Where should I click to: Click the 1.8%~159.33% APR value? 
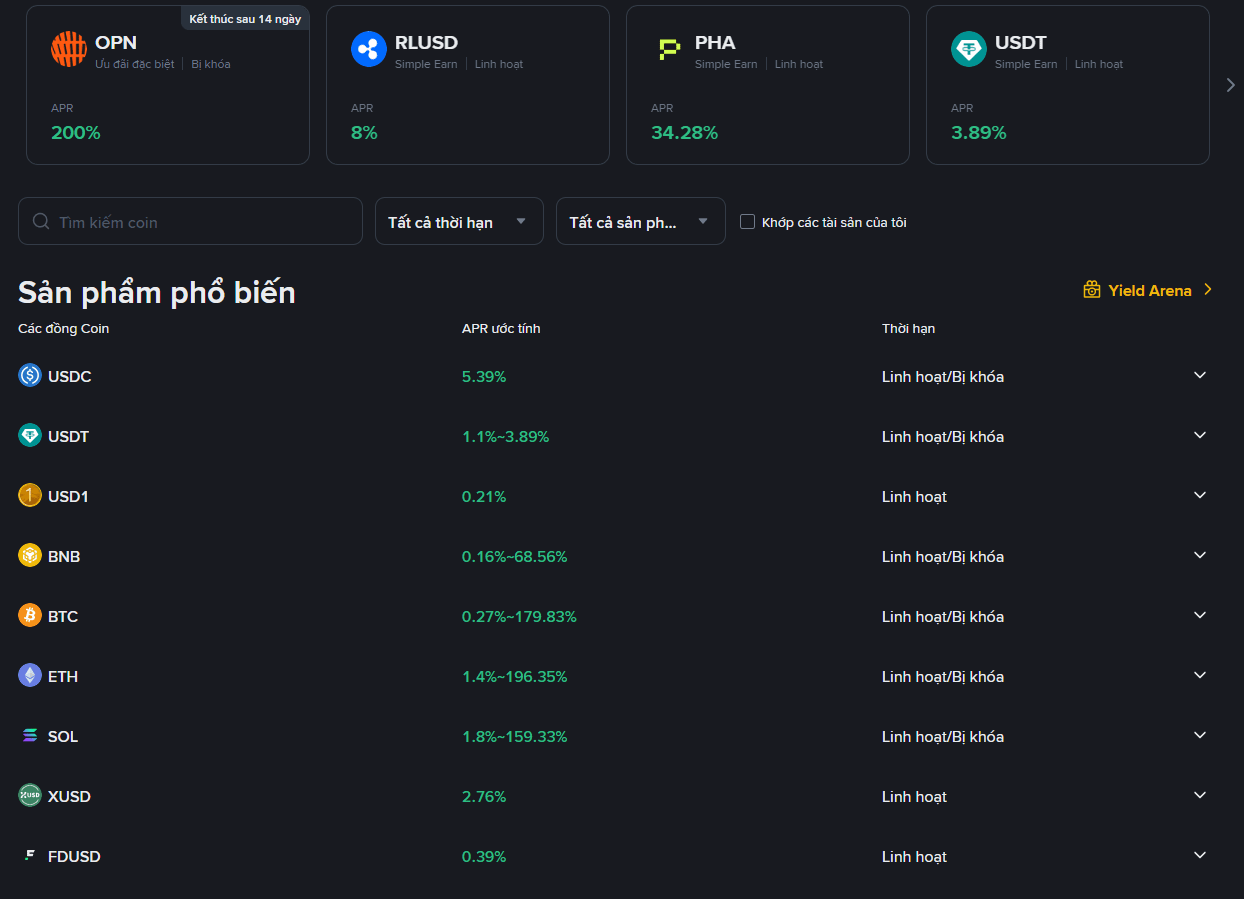click(x=514, y=736)
